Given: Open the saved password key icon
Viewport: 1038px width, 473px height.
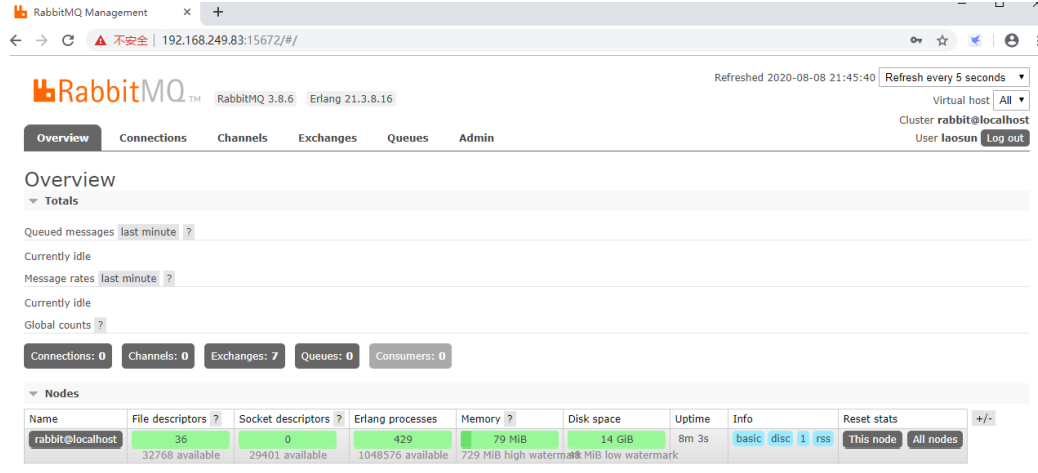Looking at the screenshot, I should click(x=916, y=40).
